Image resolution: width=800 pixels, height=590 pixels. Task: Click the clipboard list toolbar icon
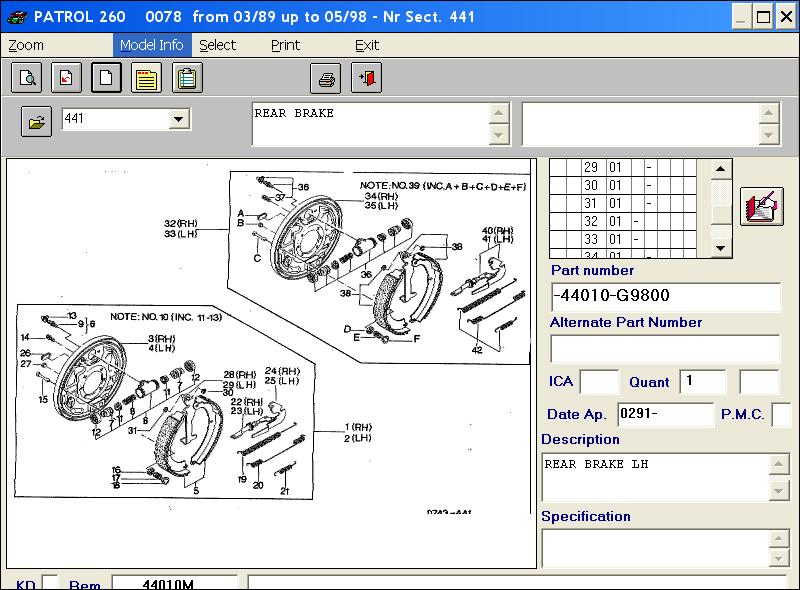click(x=187, y=78)
